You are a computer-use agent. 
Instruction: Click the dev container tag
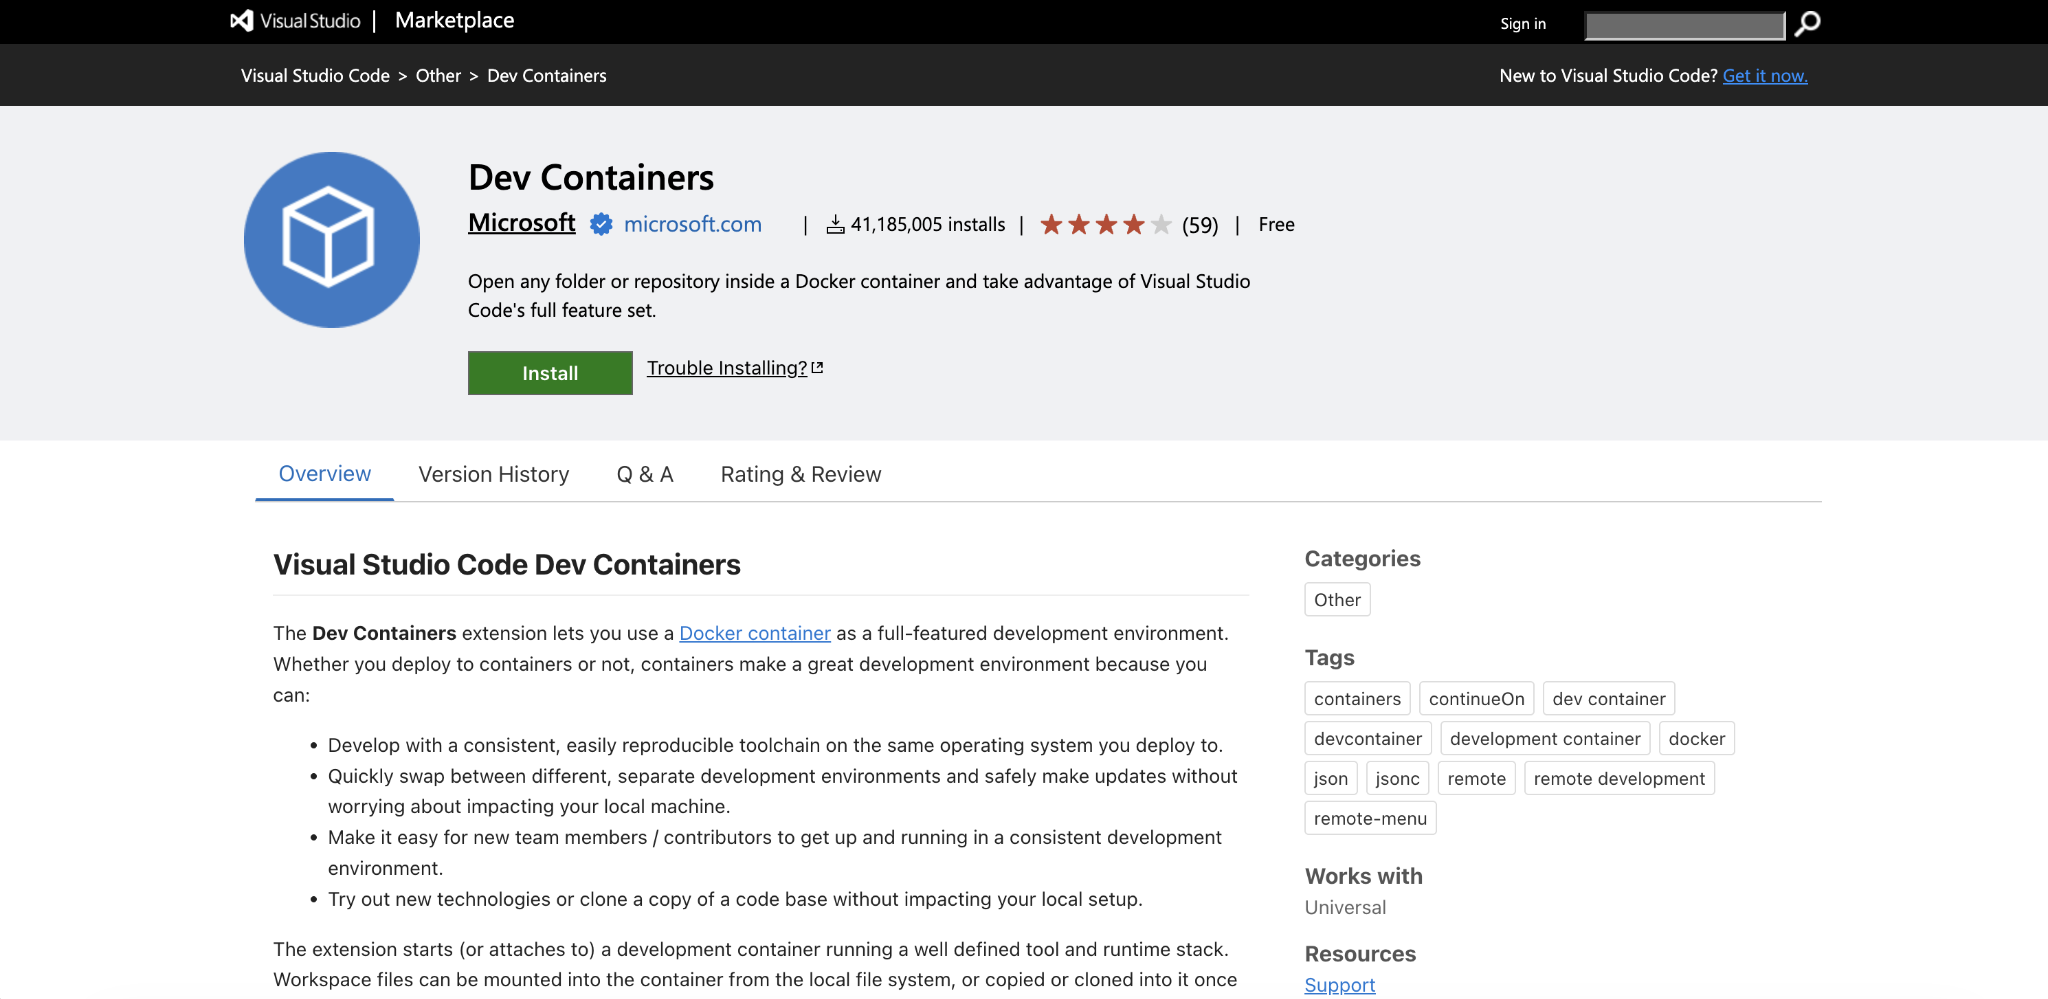1609,699
